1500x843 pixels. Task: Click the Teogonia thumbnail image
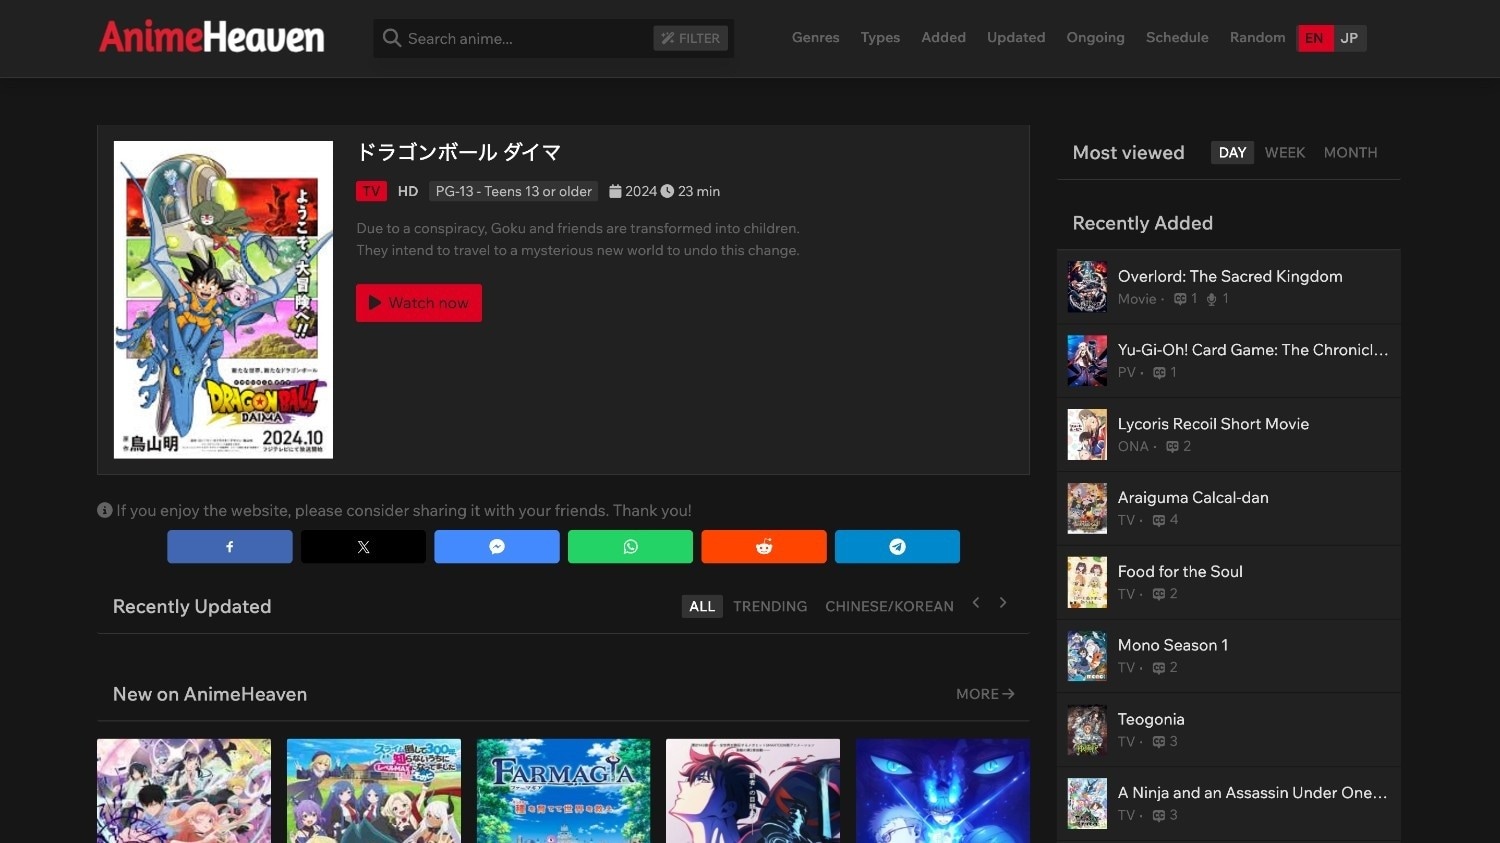click(1087, 730)
